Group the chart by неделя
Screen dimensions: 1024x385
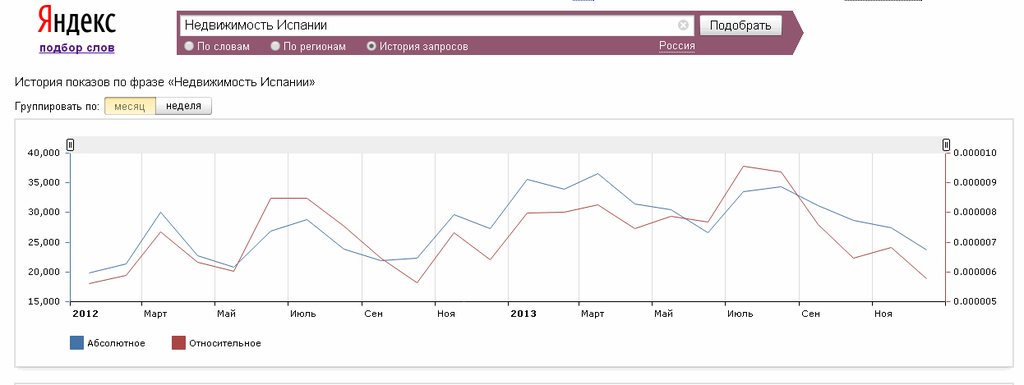pos(184,106)
